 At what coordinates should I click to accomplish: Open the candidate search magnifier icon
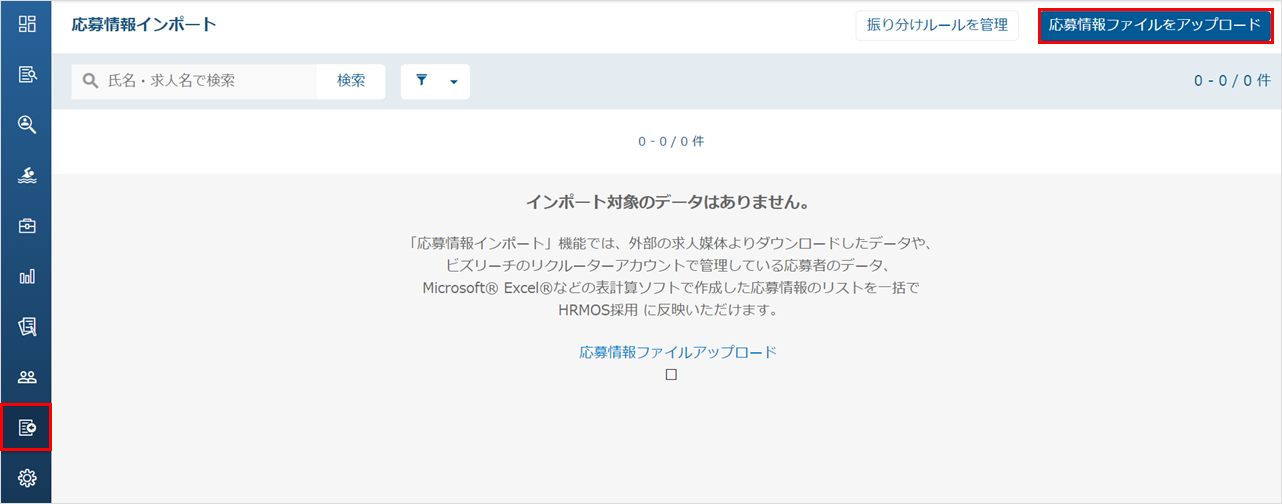click(27, 124)
